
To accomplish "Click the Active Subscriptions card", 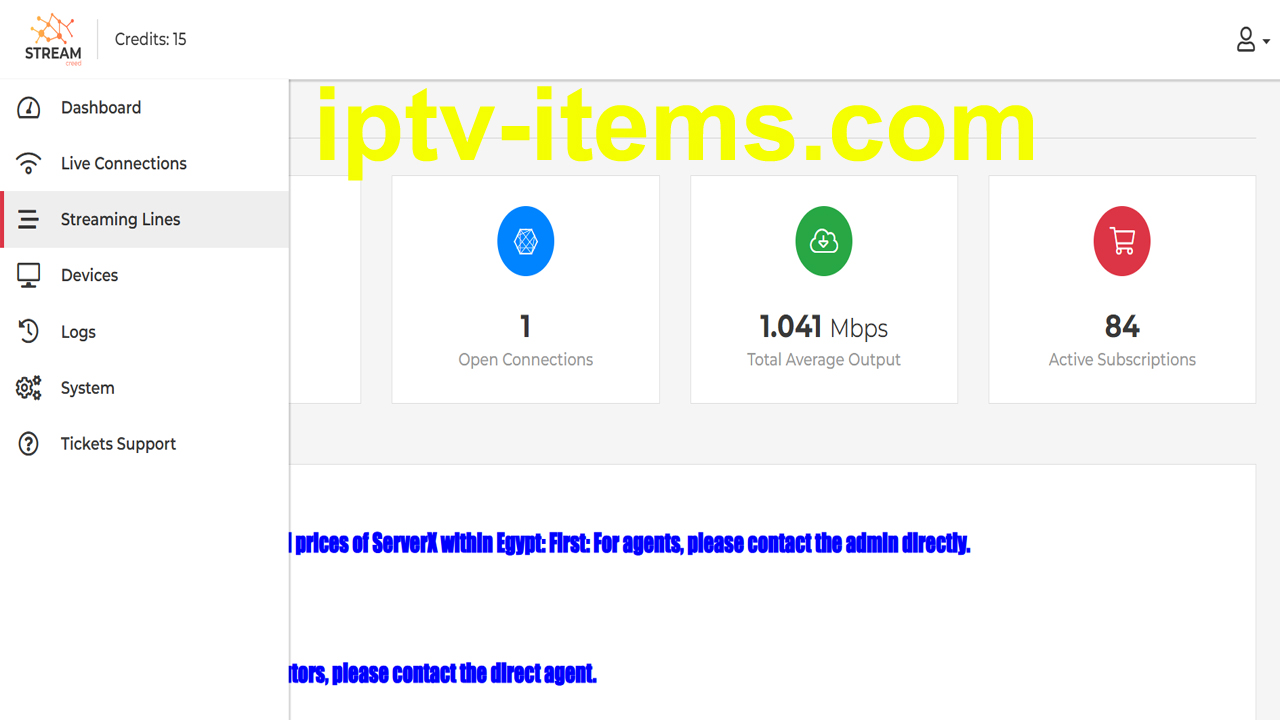I will [x=1122, y=290].
